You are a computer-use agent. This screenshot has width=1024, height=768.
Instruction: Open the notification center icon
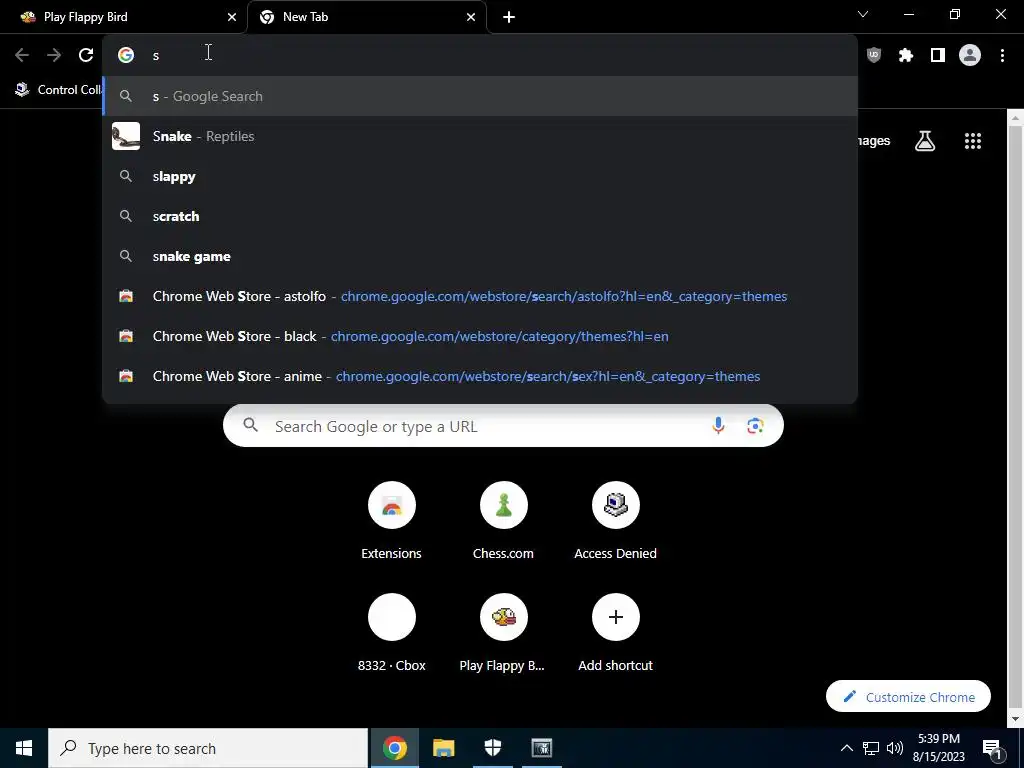pos(992,748)
